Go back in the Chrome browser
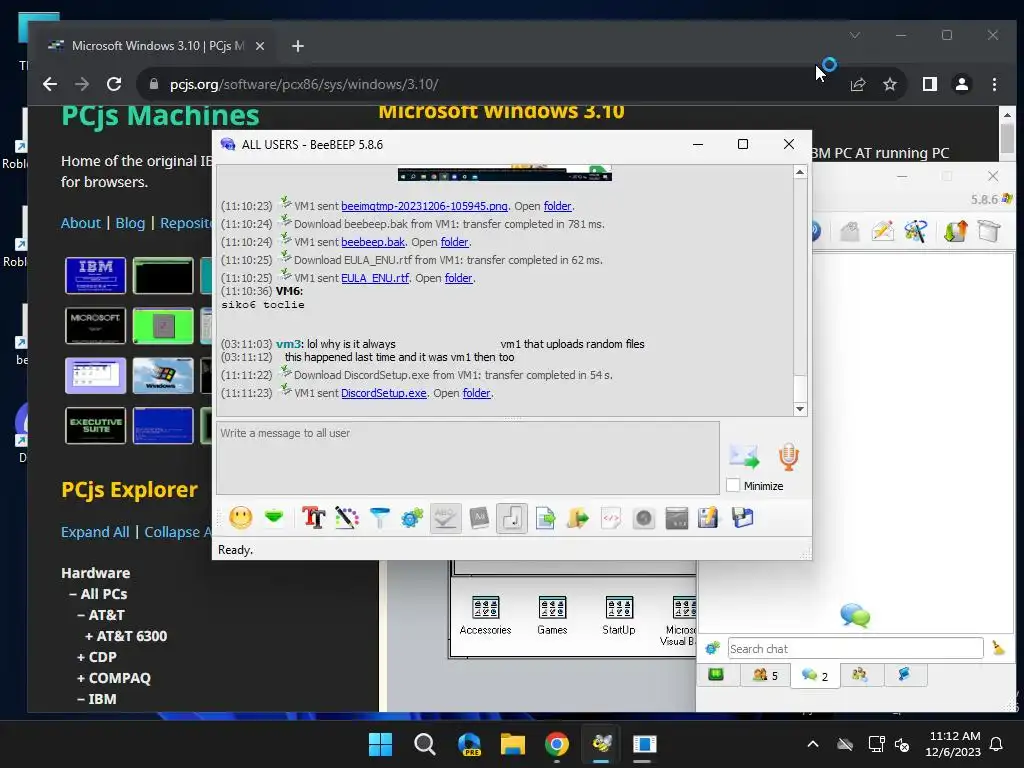The image size is (1024, 768). (x=50, y=84)
